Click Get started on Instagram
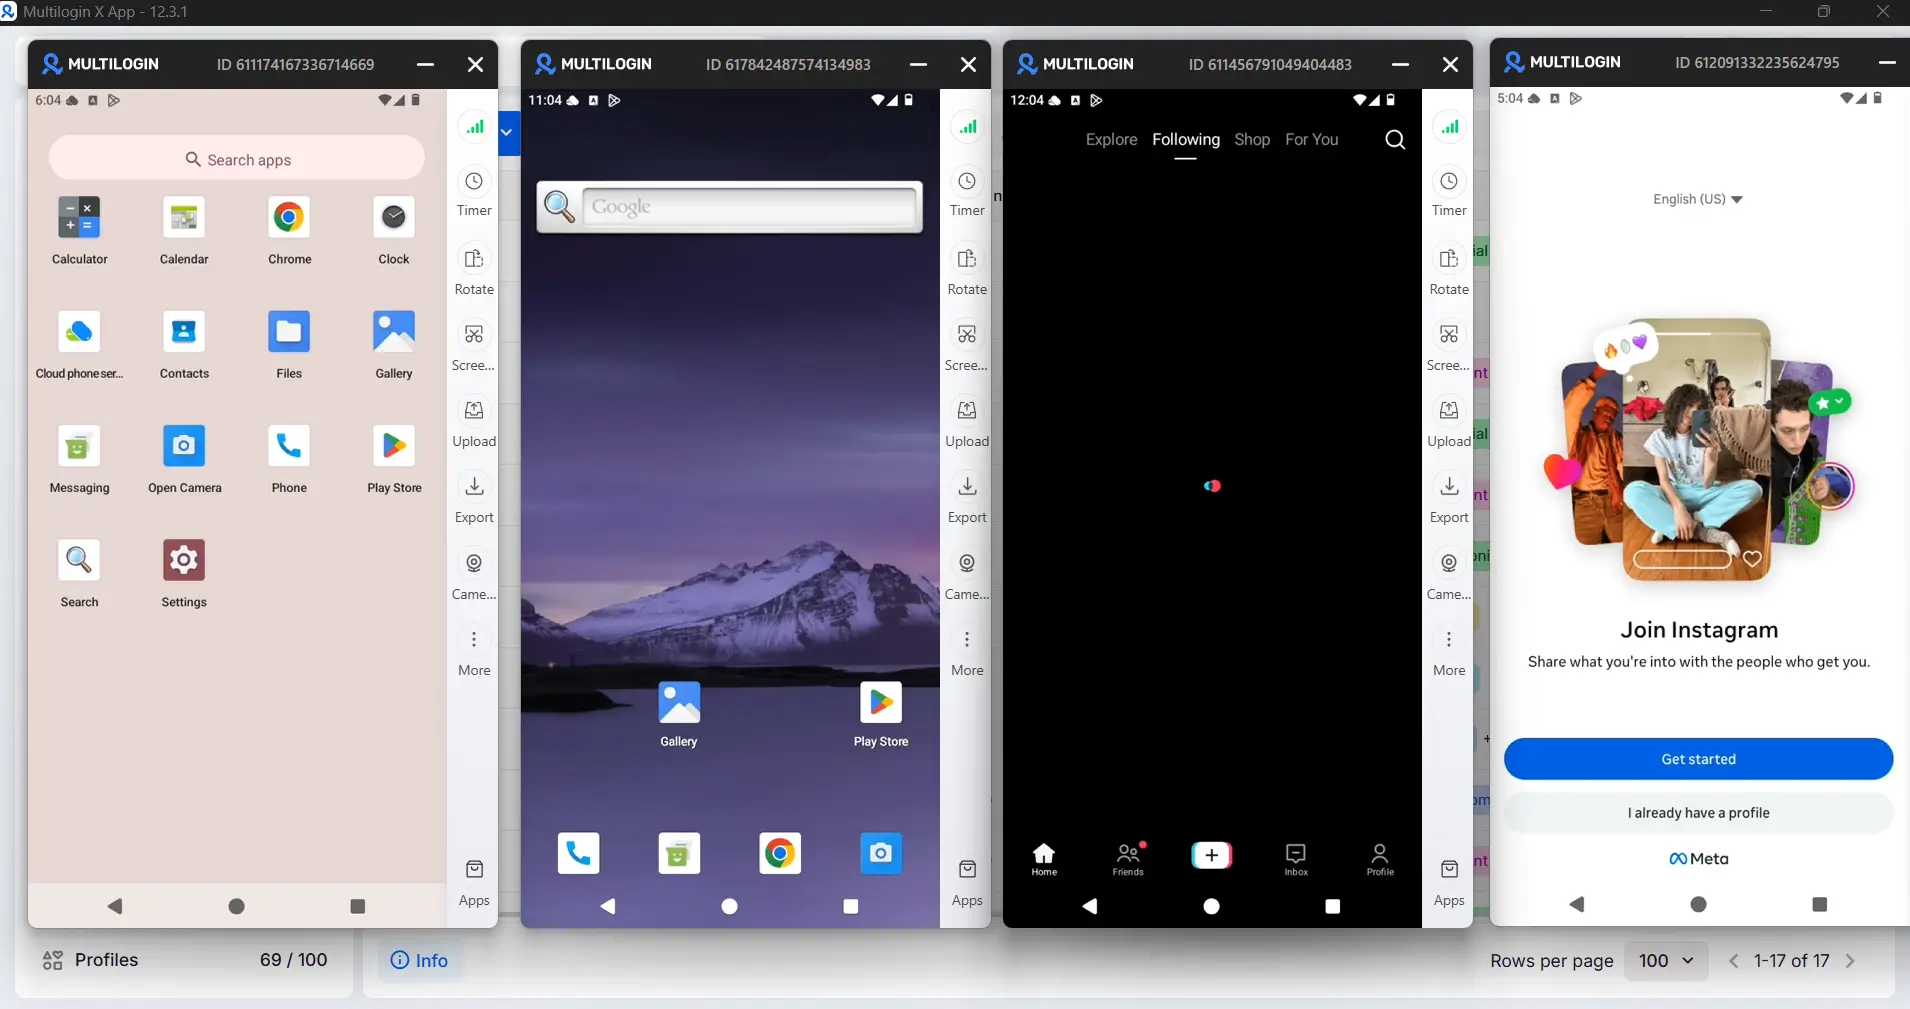The width and height of the screenshot is (1910, 1009). (x=1698, y=759)
